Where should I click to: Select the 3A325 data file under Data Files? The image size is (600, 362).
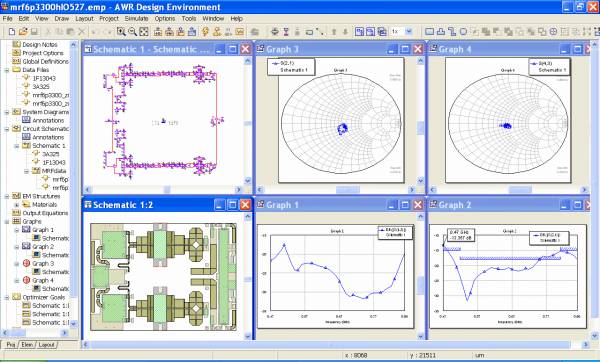pos(41,86)
